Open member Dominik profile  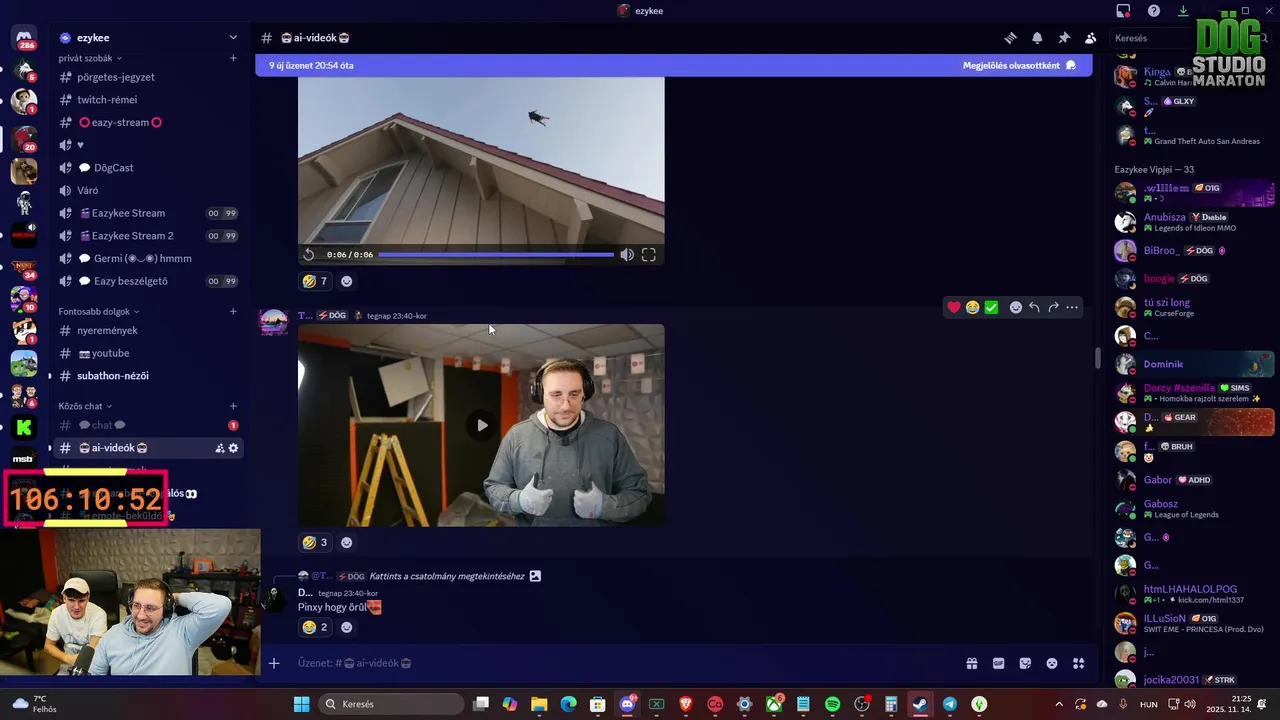point(1193,365)
